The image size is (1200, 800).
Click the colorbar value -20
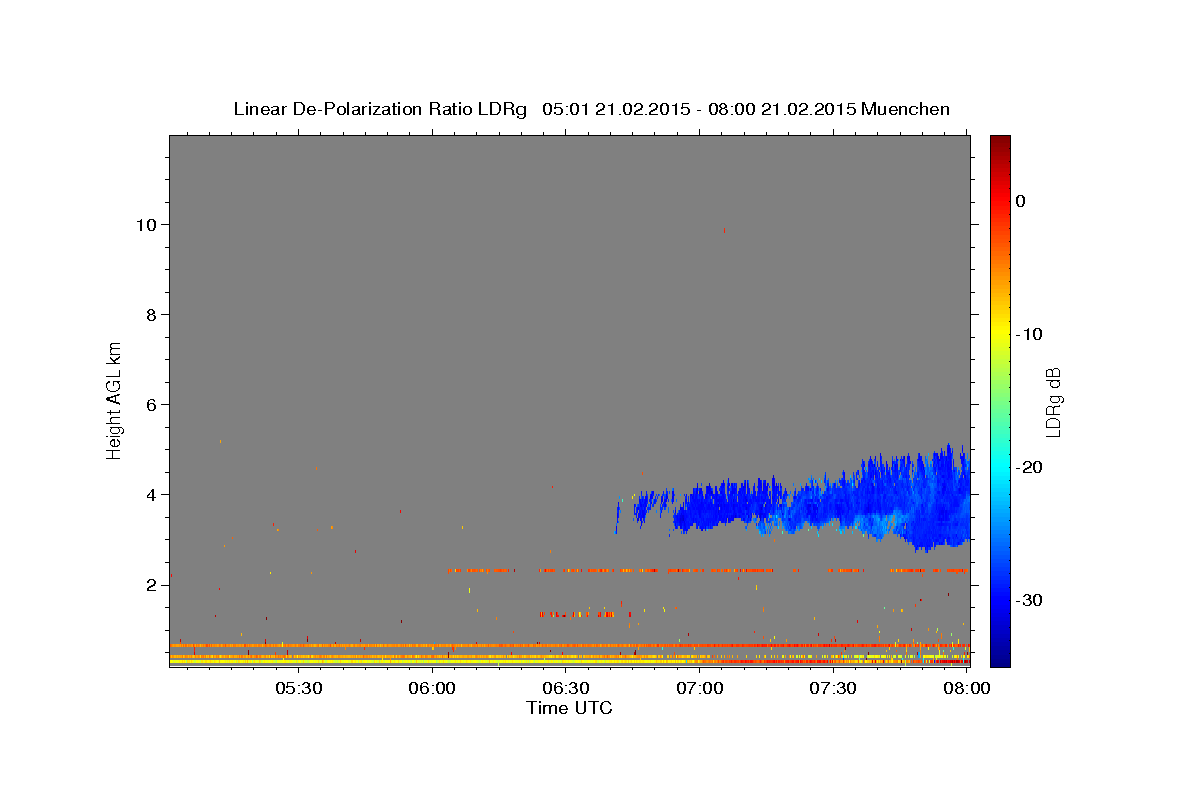(1029, 467)
